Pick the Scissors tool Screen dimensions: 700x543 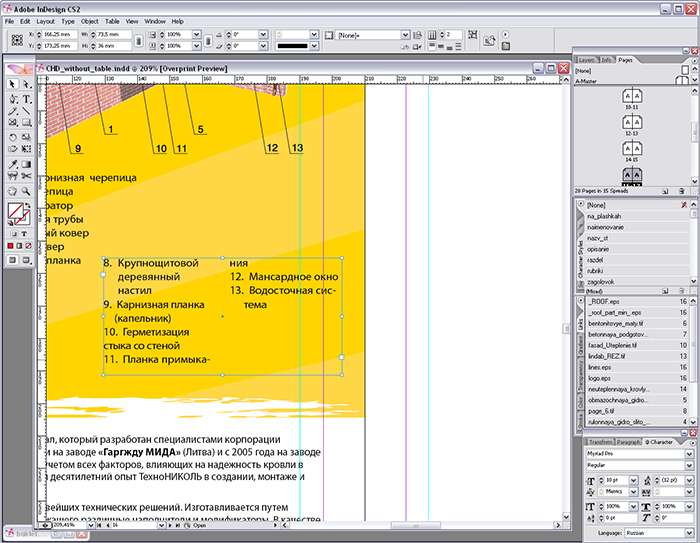(26, 176)
